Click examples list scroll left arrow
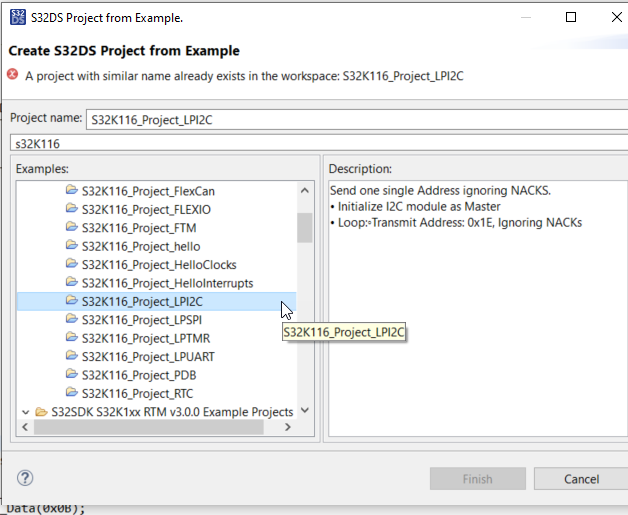 [x=25, y=427]
